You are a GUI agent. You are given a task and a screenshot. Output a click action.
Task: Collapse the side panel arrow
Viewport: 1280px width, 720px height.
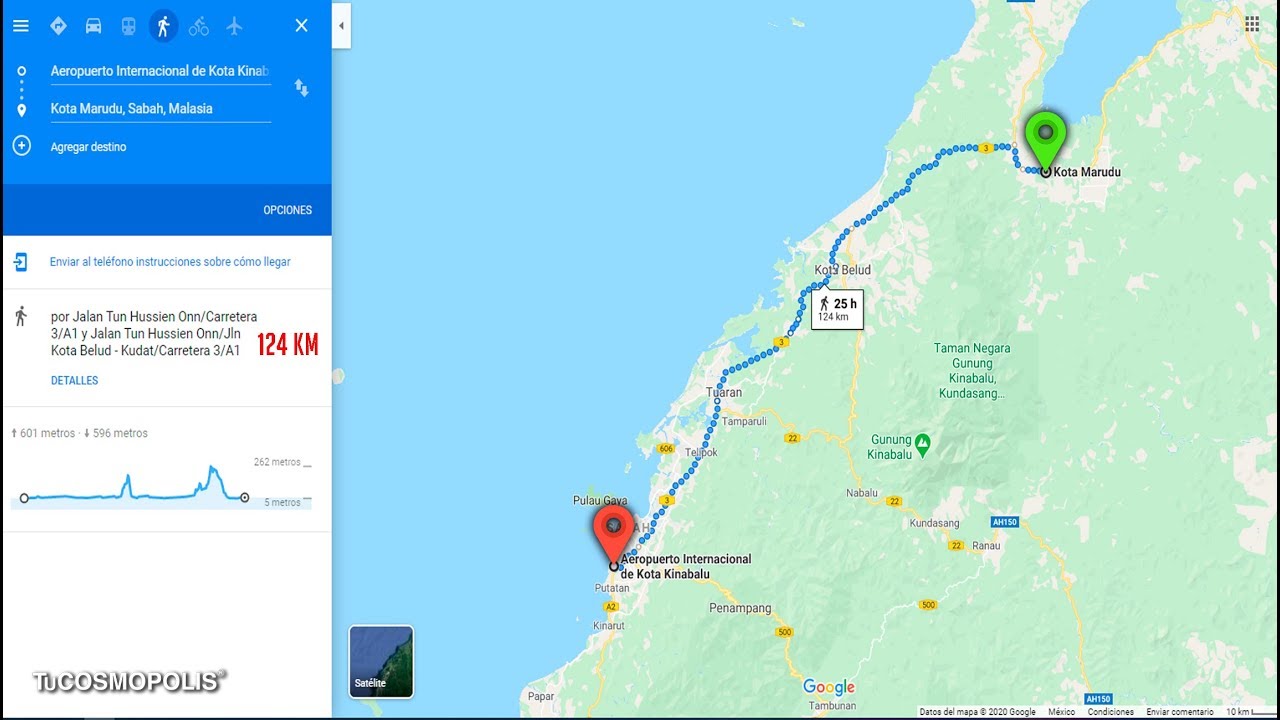[x=341, y=26]
